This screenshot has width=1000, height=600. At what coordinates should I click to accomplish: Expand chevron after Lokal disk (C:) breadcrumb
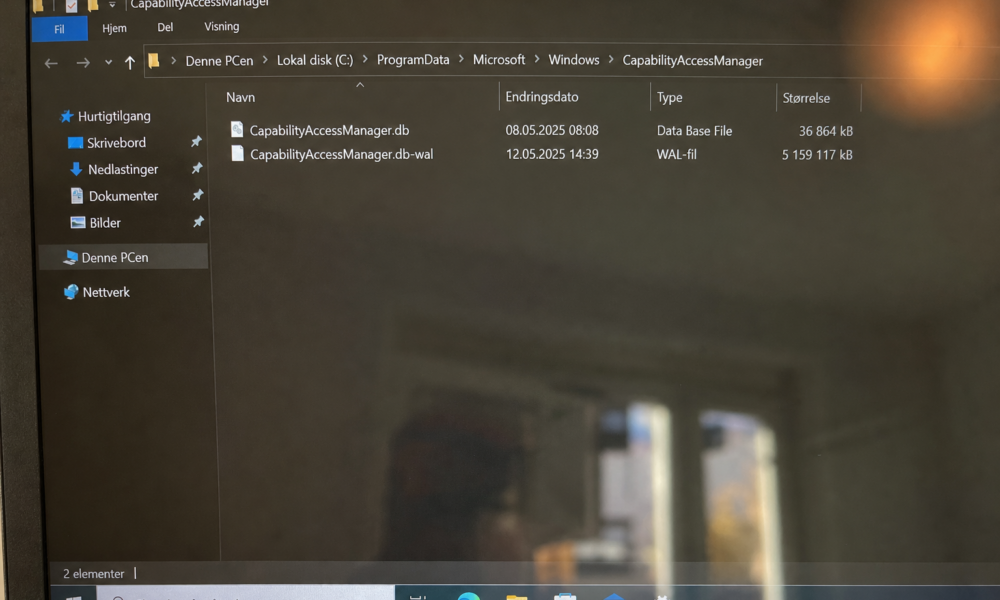(x=365, y=59)
